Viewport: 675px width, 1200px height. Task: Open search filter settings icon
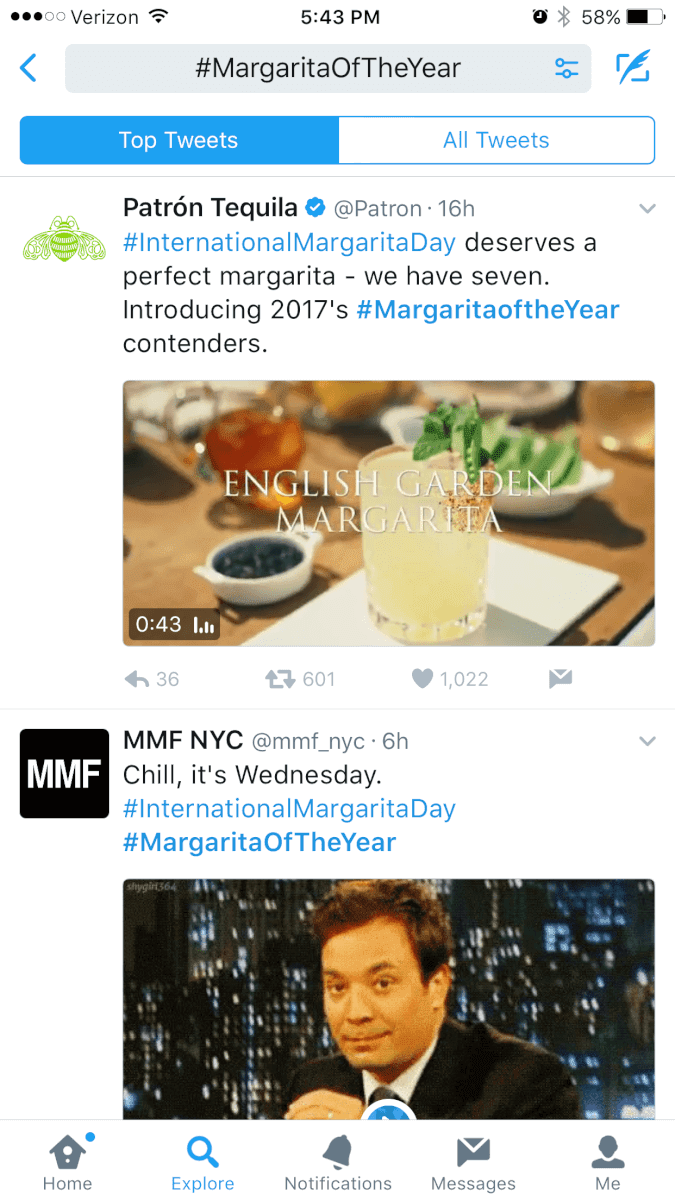[566, 69]
